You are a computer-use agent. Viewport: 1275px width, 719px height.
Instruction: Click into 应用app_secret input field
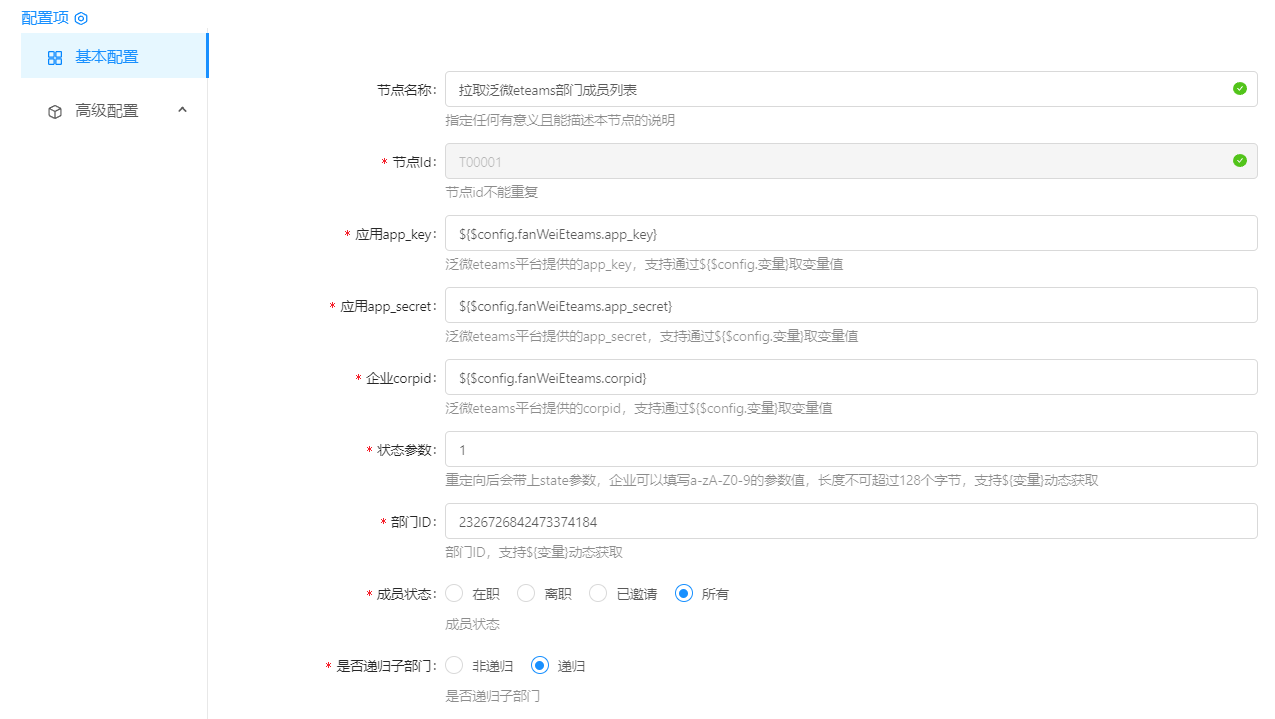click(x=850, y=305)
